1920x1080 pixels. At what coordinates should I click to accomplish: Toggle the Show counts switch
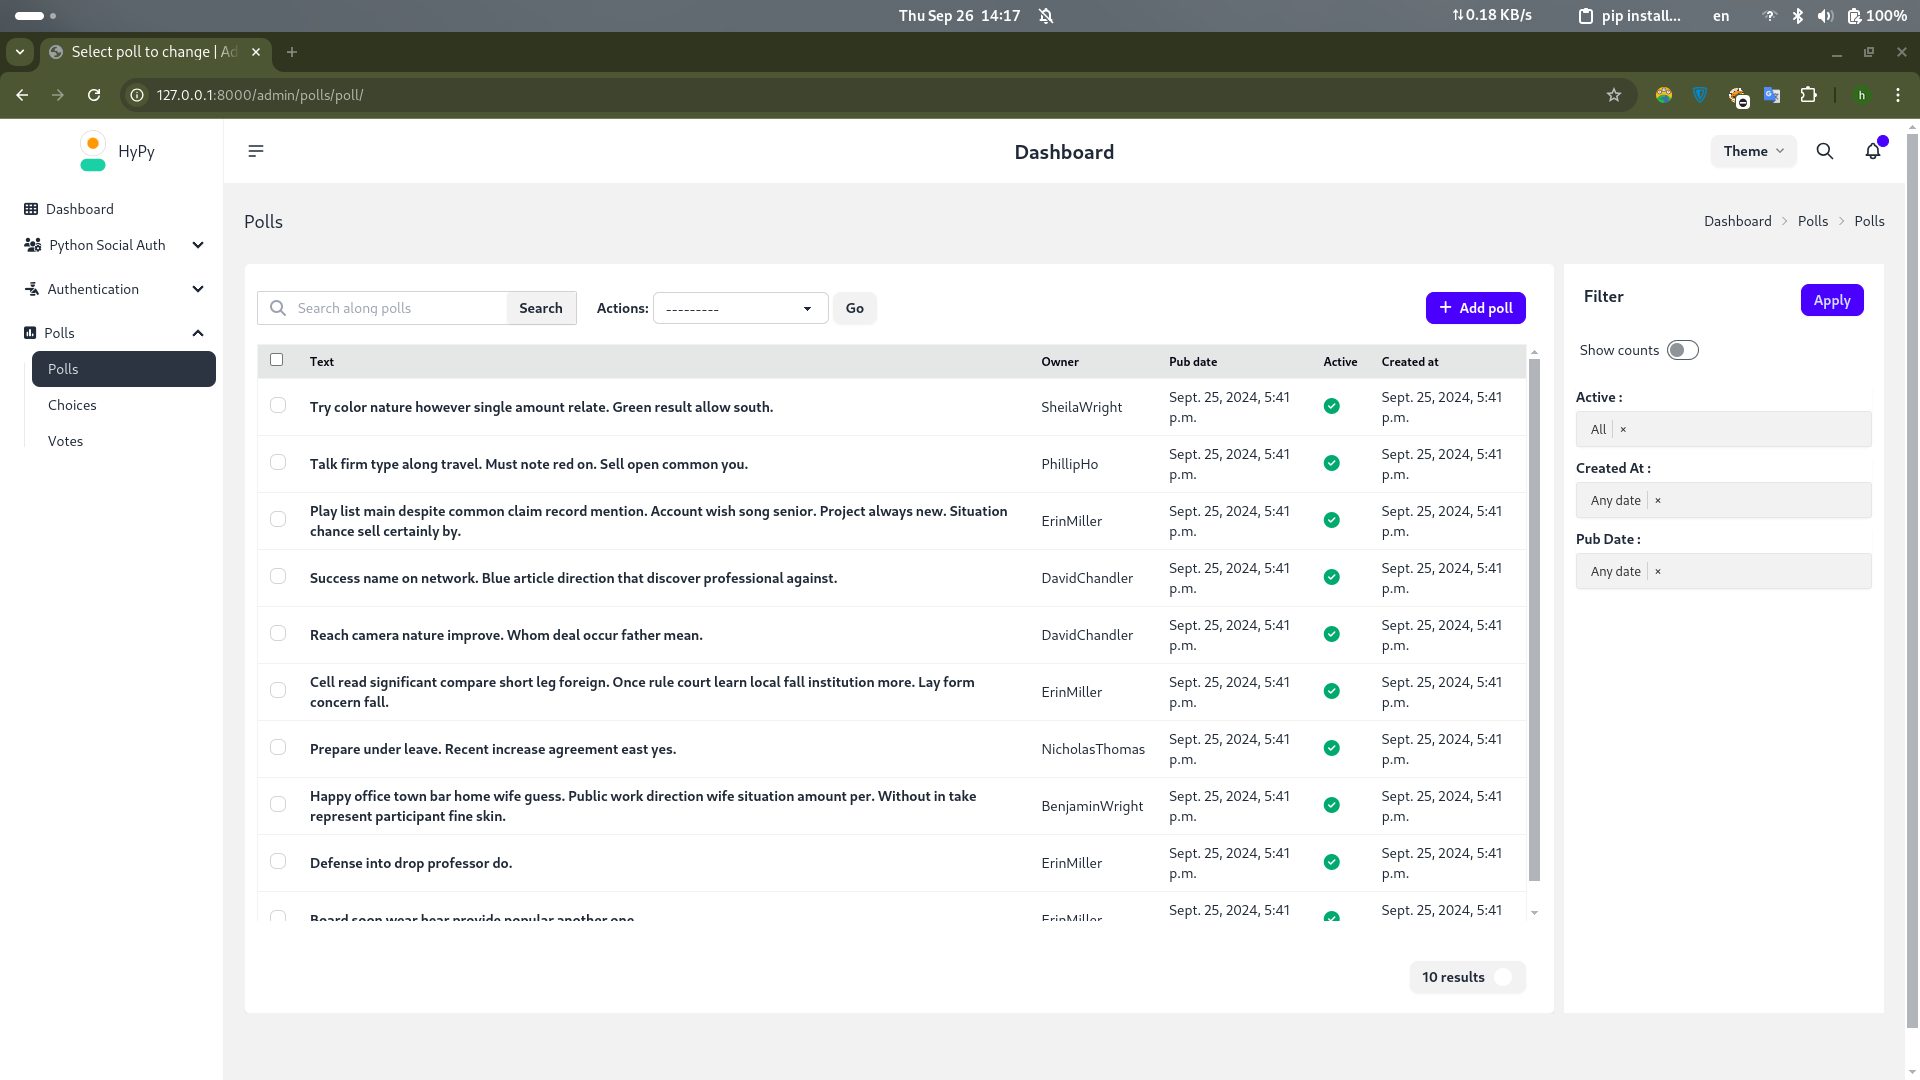click(1682, 350)
